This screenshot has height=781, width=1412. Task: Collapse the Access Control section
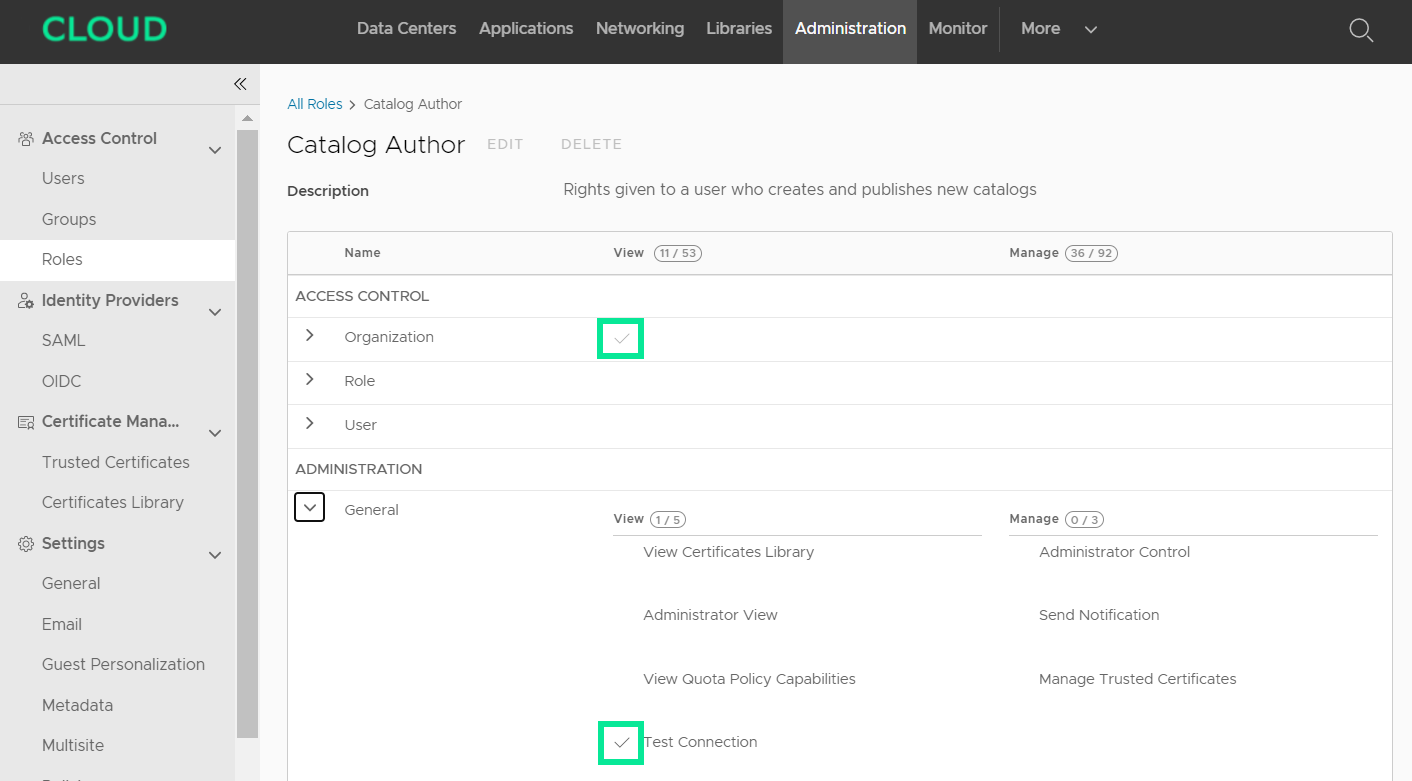click(x=214, y=151)
